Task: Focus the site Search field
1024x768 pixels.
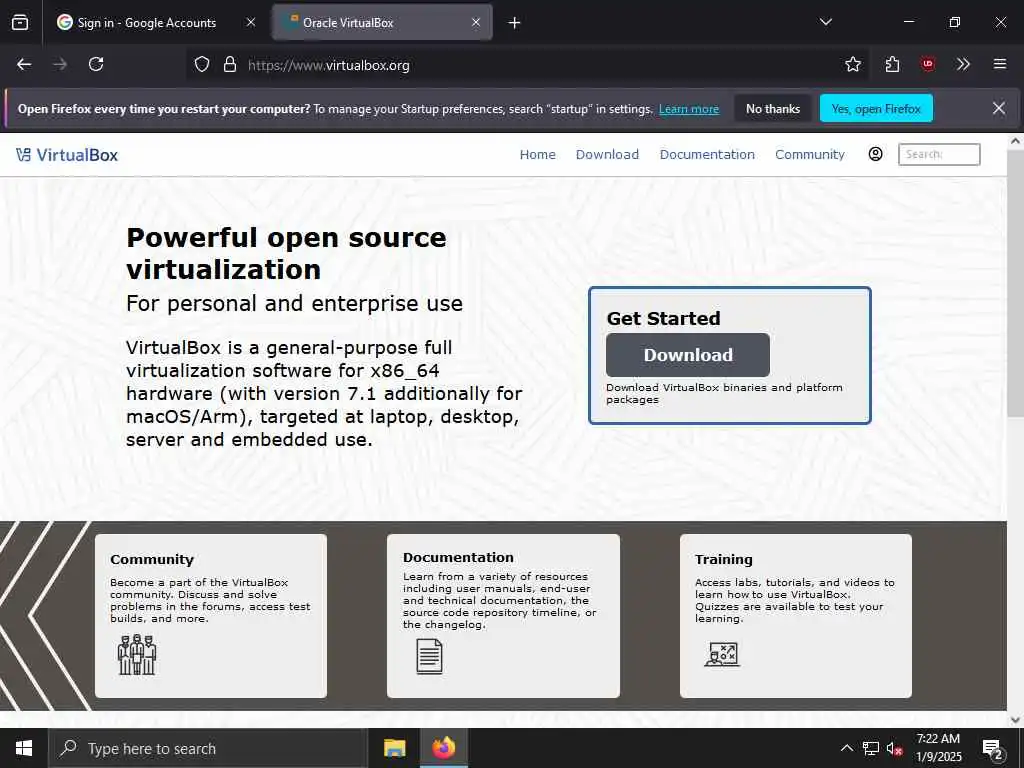Action: [938, 154]
